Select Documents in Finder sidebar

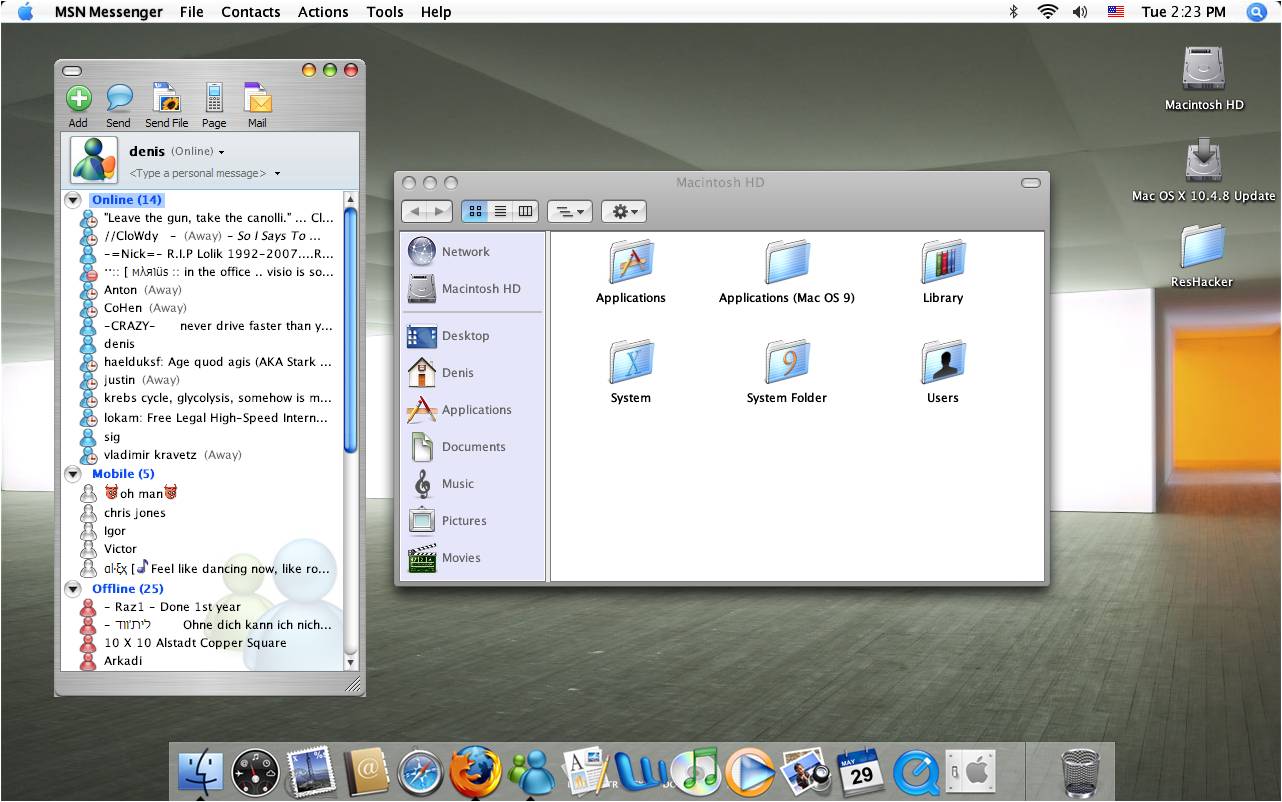coord(474,447)
